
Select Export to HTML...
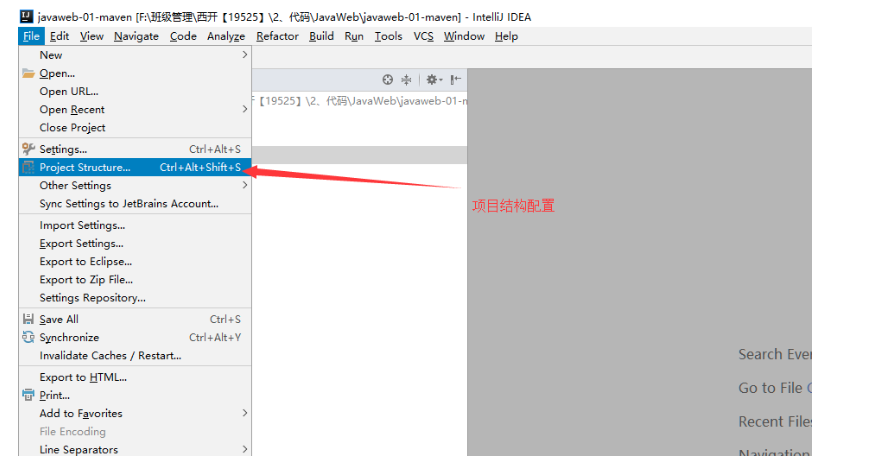[x=135, y=377]
